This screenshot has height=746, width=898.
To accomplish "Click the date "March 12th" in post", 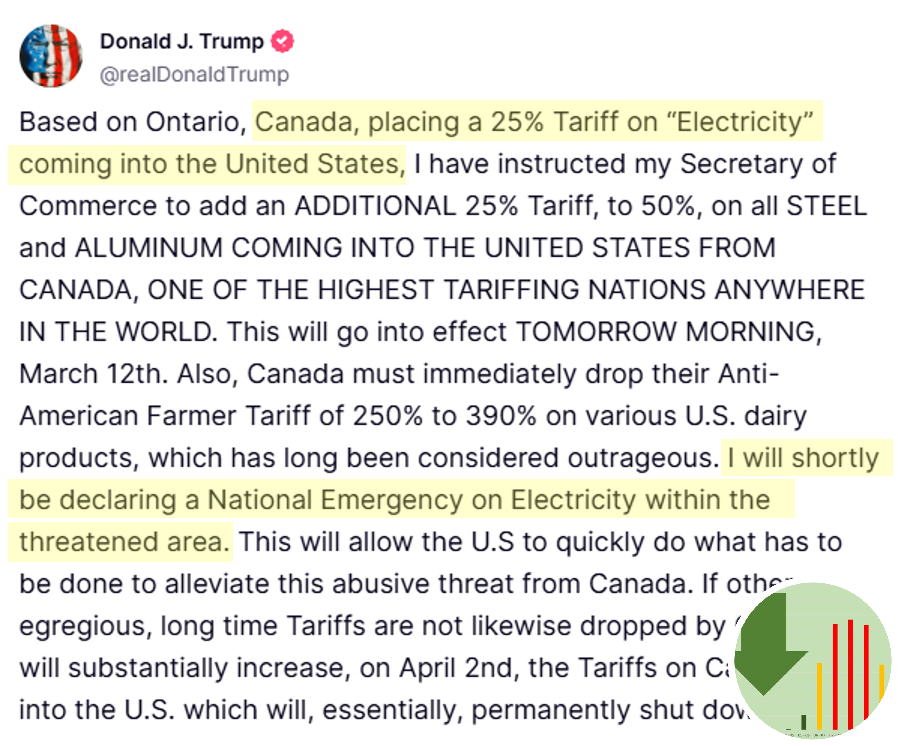I will point(90,374).
